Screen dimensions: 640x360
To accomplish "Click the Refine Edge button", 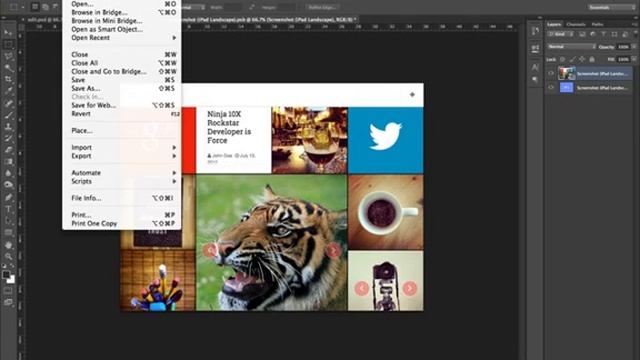I will pos(322,7).
